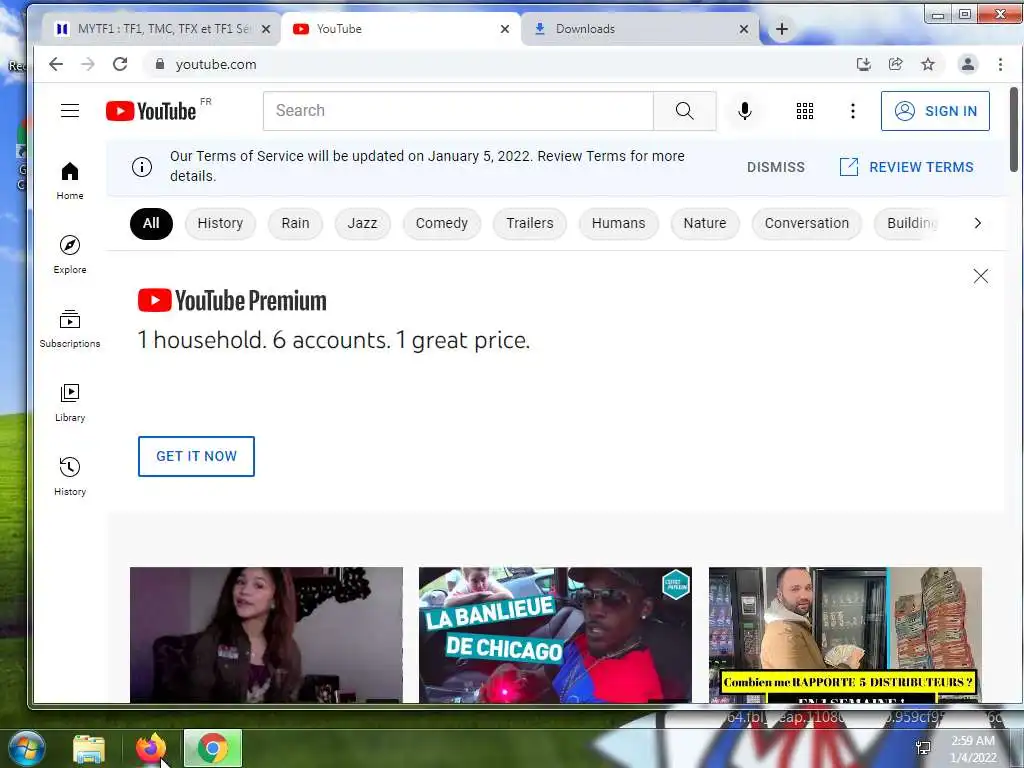Open Windows Explorer from the taskbar
Screen dimensions: 1024x768
[89, 749]
